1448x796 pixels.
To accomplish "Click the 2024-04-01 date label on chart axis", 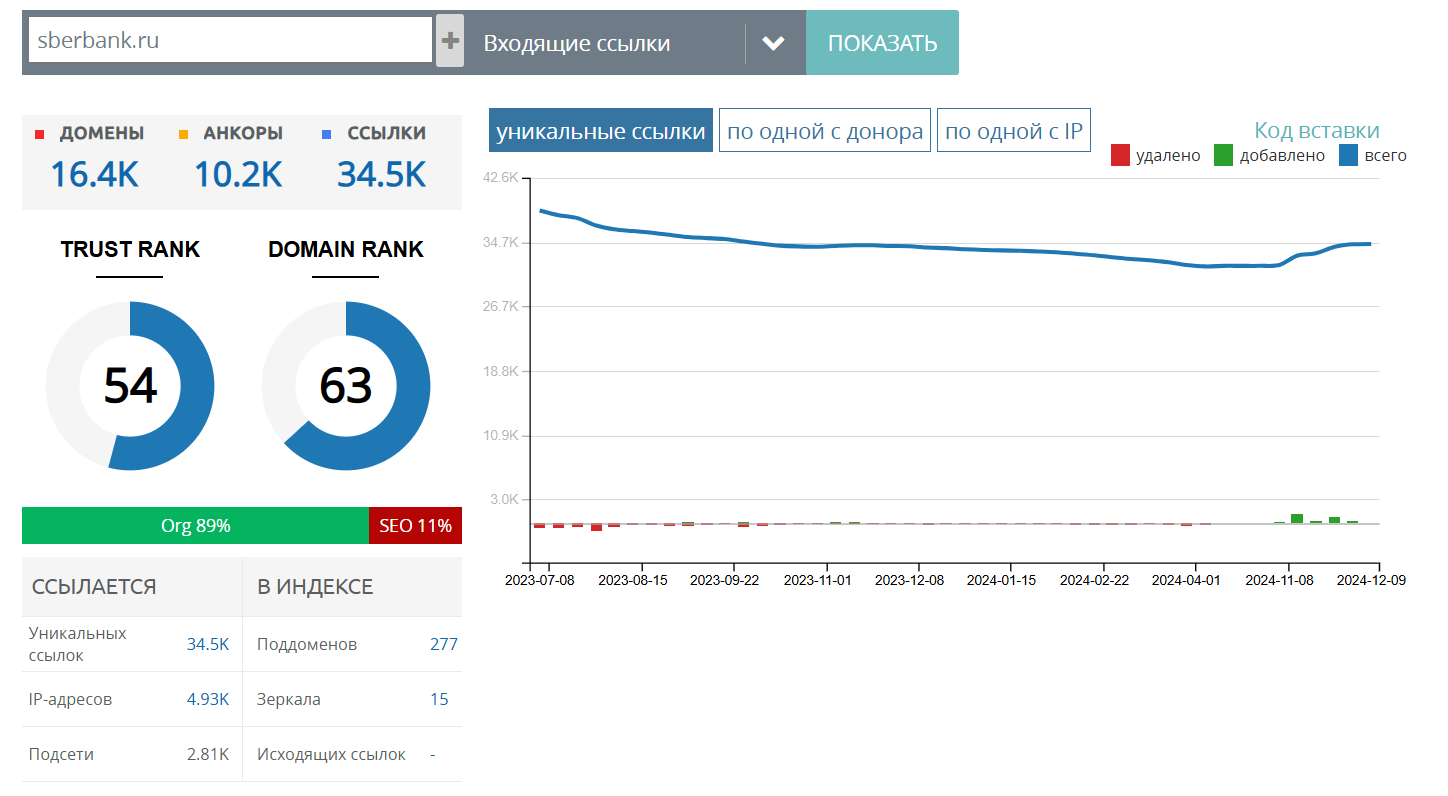I will (x=1187, y=580).
